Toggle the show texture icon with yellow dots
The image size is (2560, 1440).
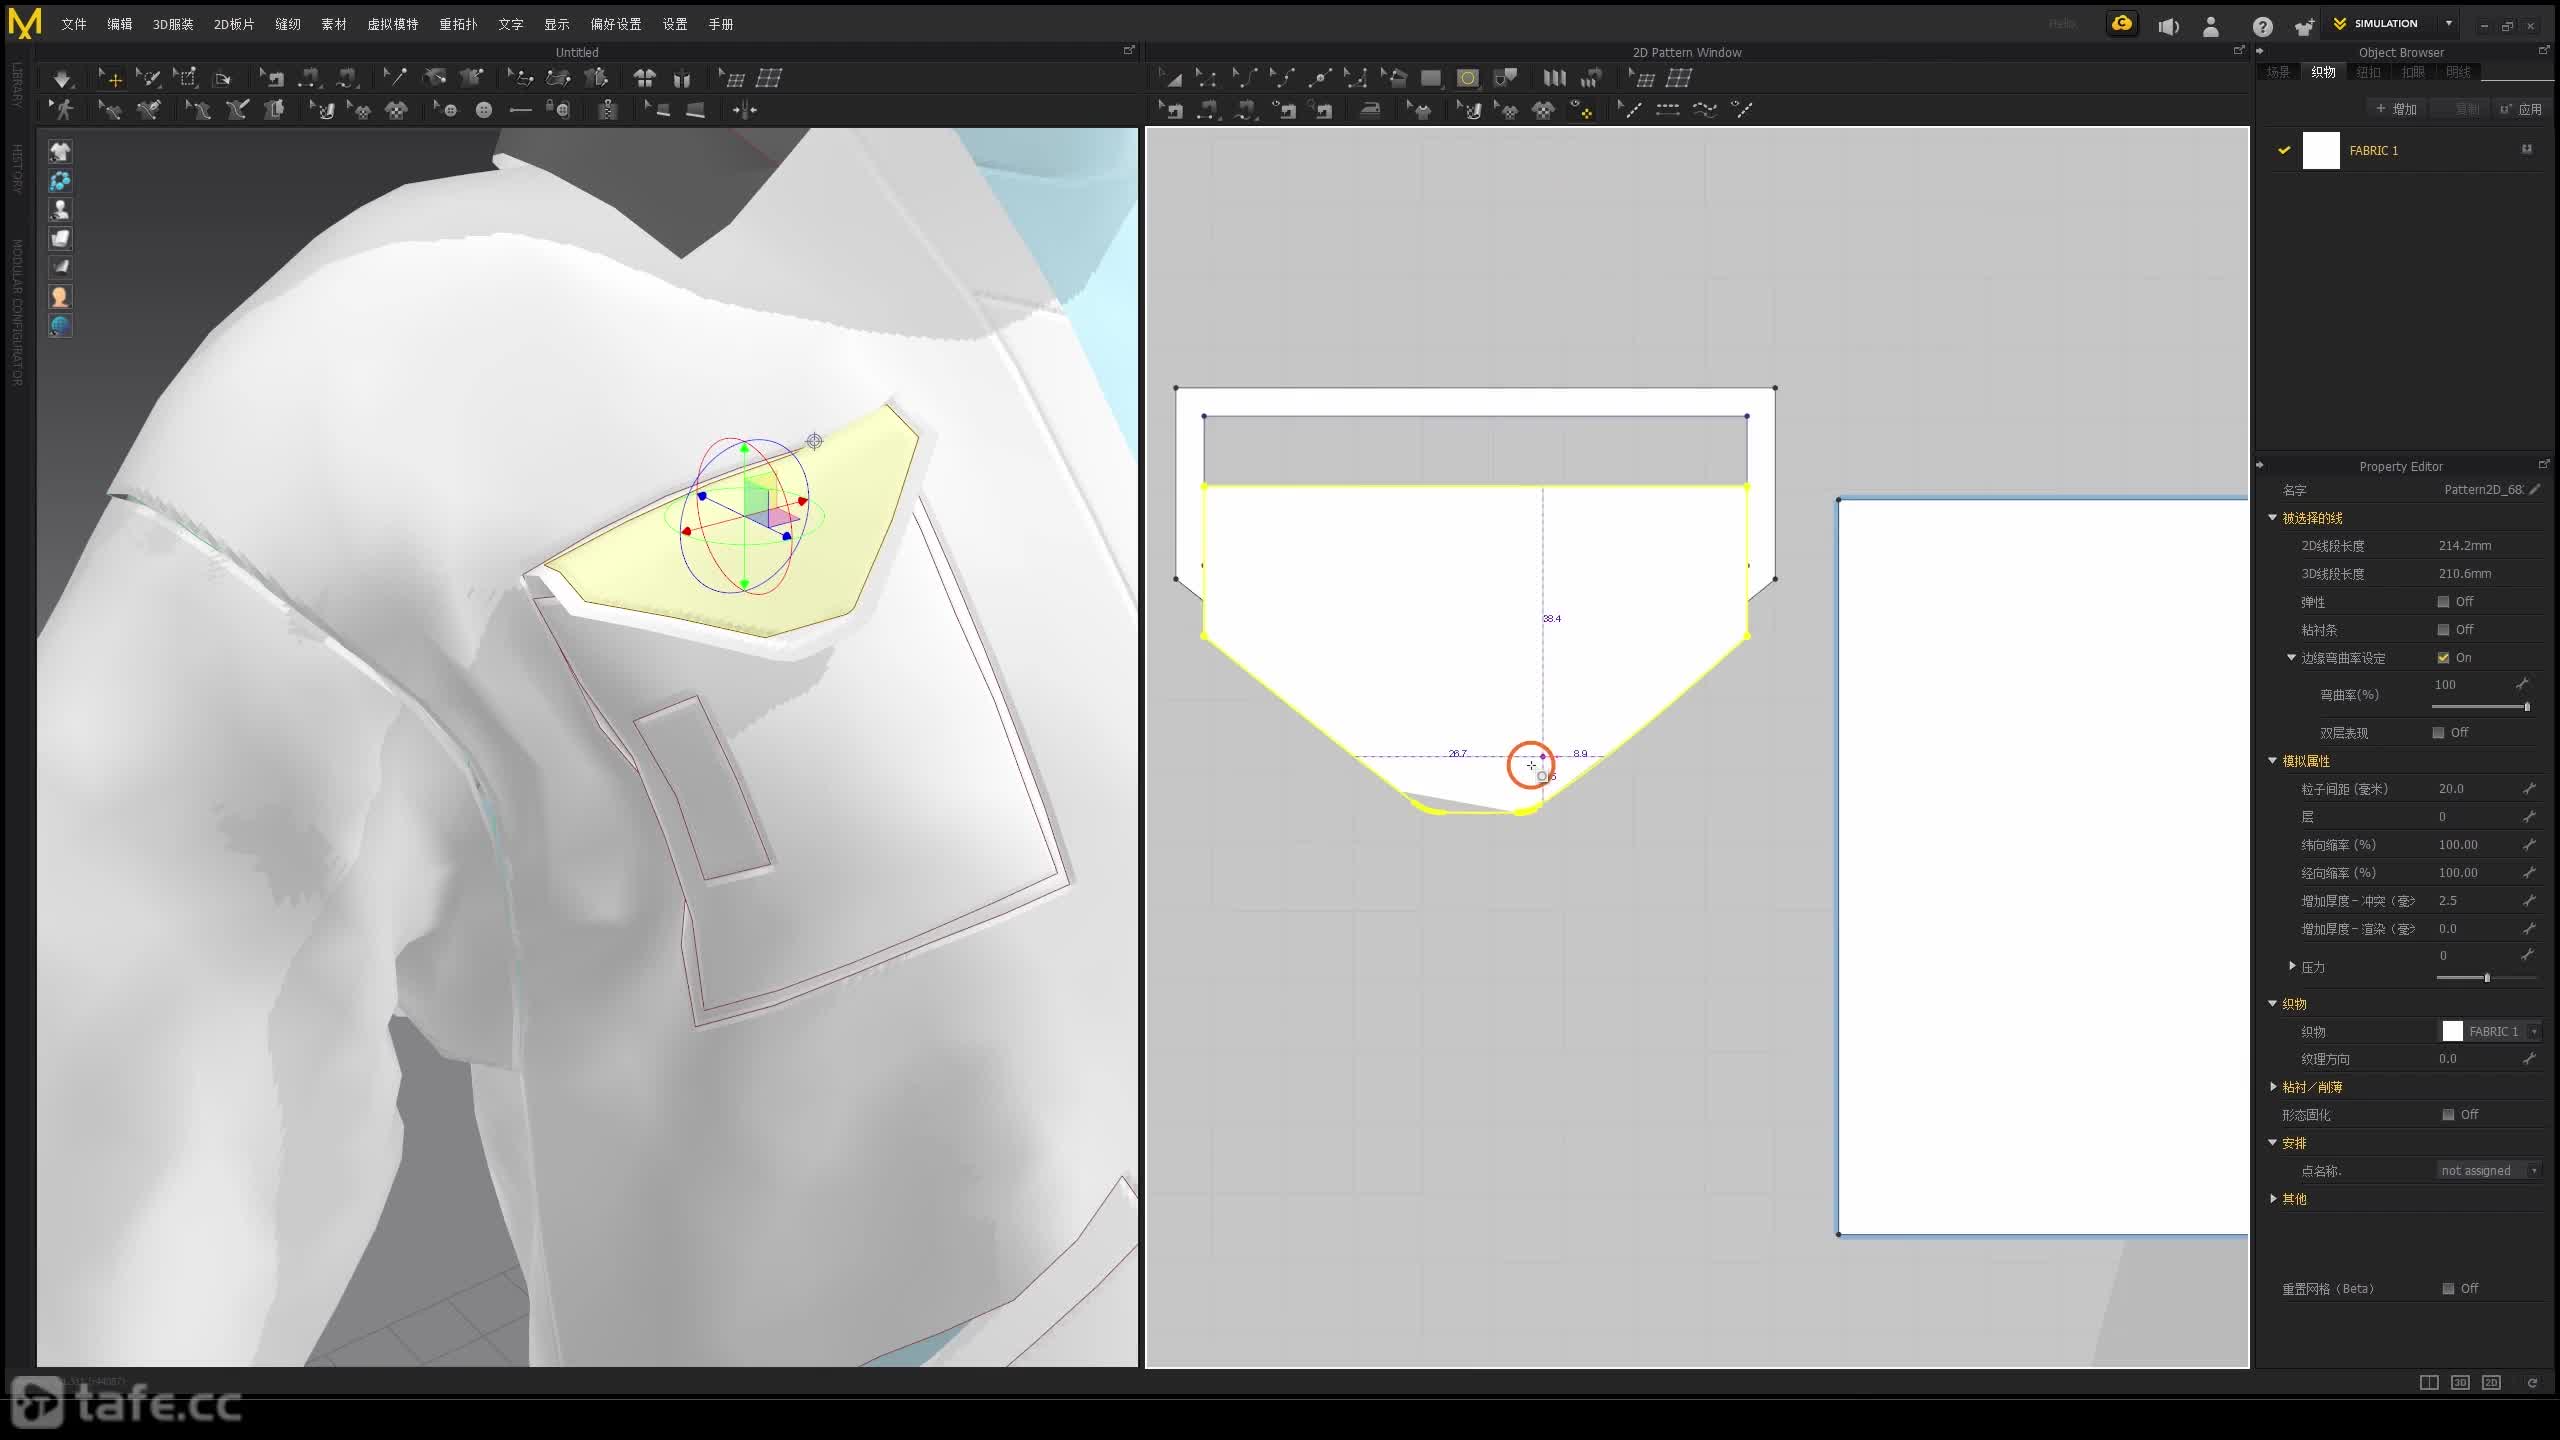(x=1581, y=110)
